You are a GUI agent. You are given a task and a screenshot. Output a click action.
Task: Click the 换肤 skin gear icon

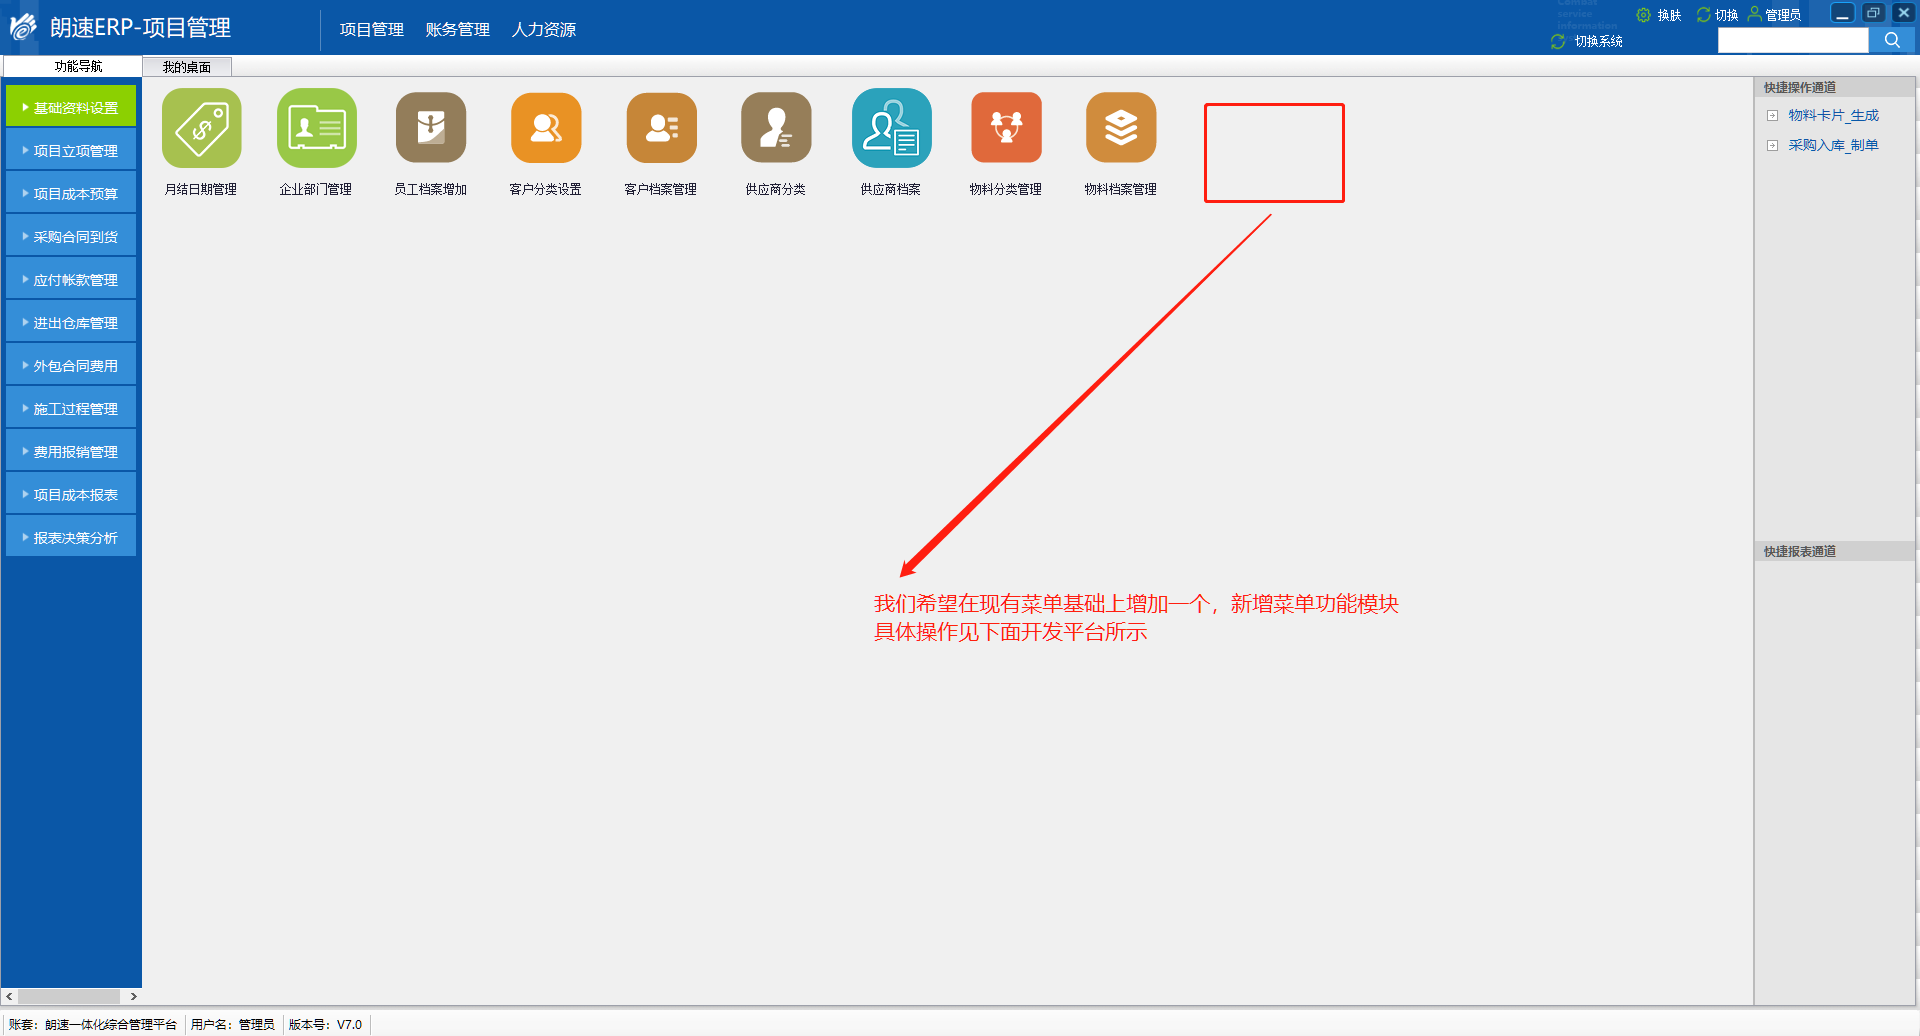(x=1643, y=15)
